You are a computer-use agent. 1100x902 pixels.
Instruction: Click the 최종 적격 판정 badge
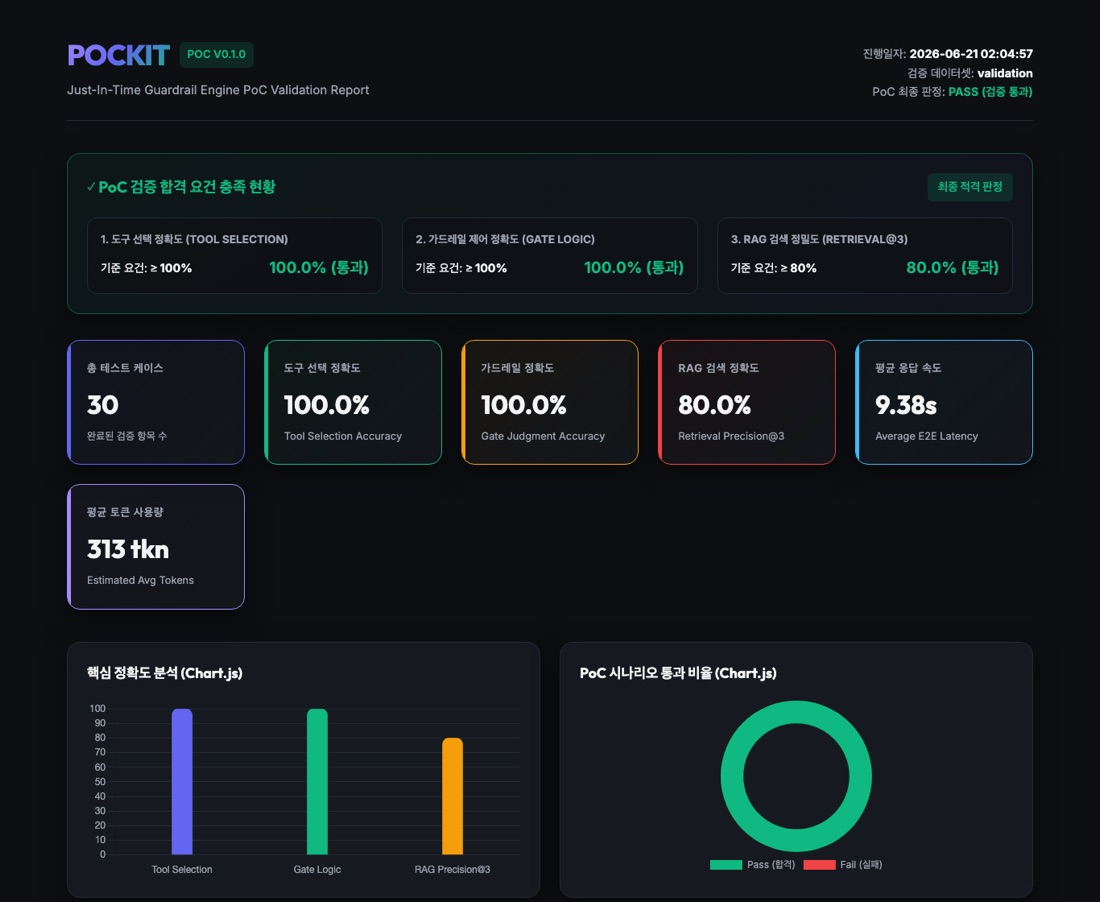click(x=970, y=187)
